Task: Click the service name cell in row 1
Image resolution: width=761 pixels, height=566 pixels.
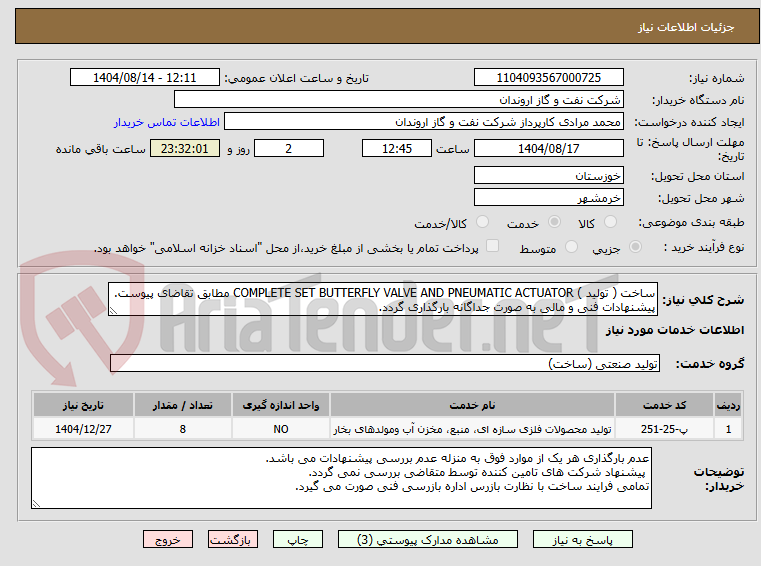Action: 472,429
